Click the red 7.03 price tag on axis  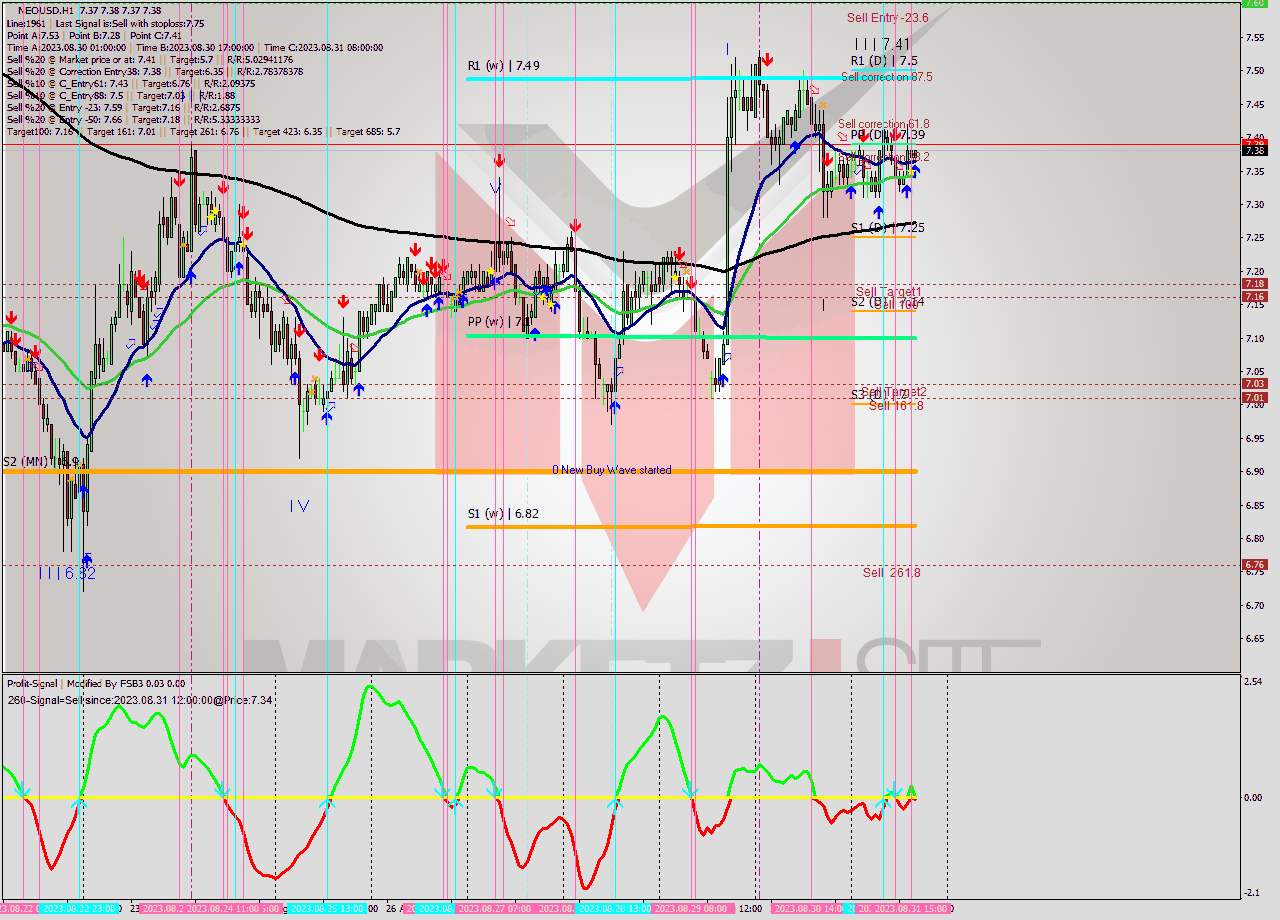(1254, 384)
